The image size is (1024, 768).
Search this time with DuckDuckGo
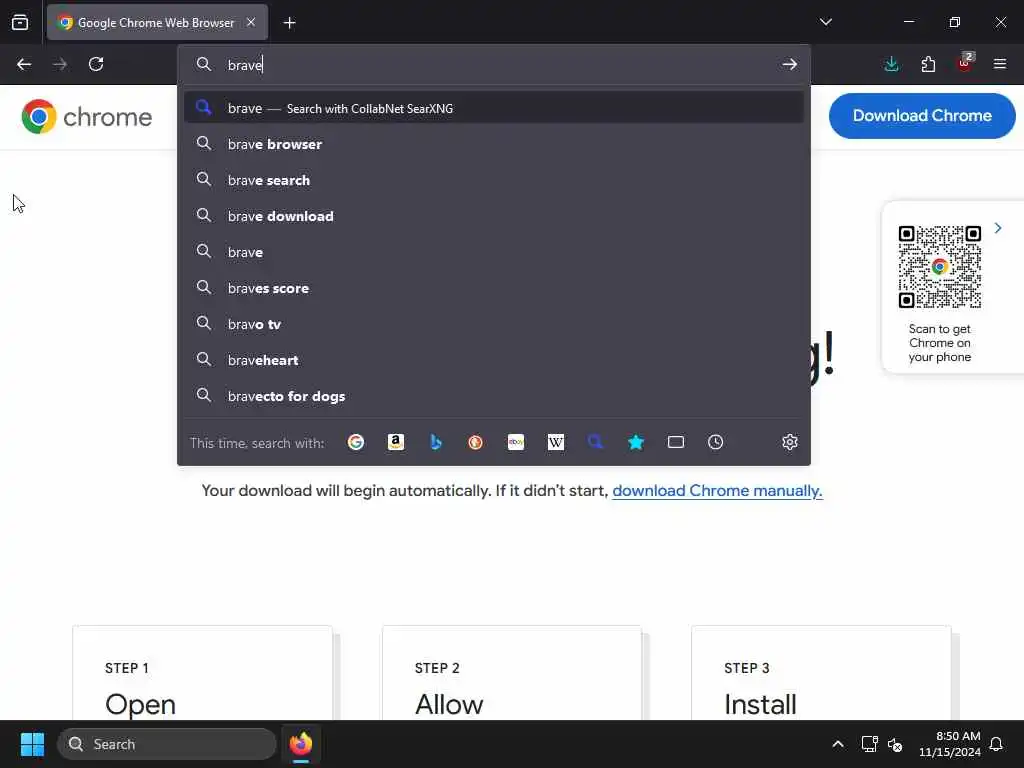[x=475, y=442]
